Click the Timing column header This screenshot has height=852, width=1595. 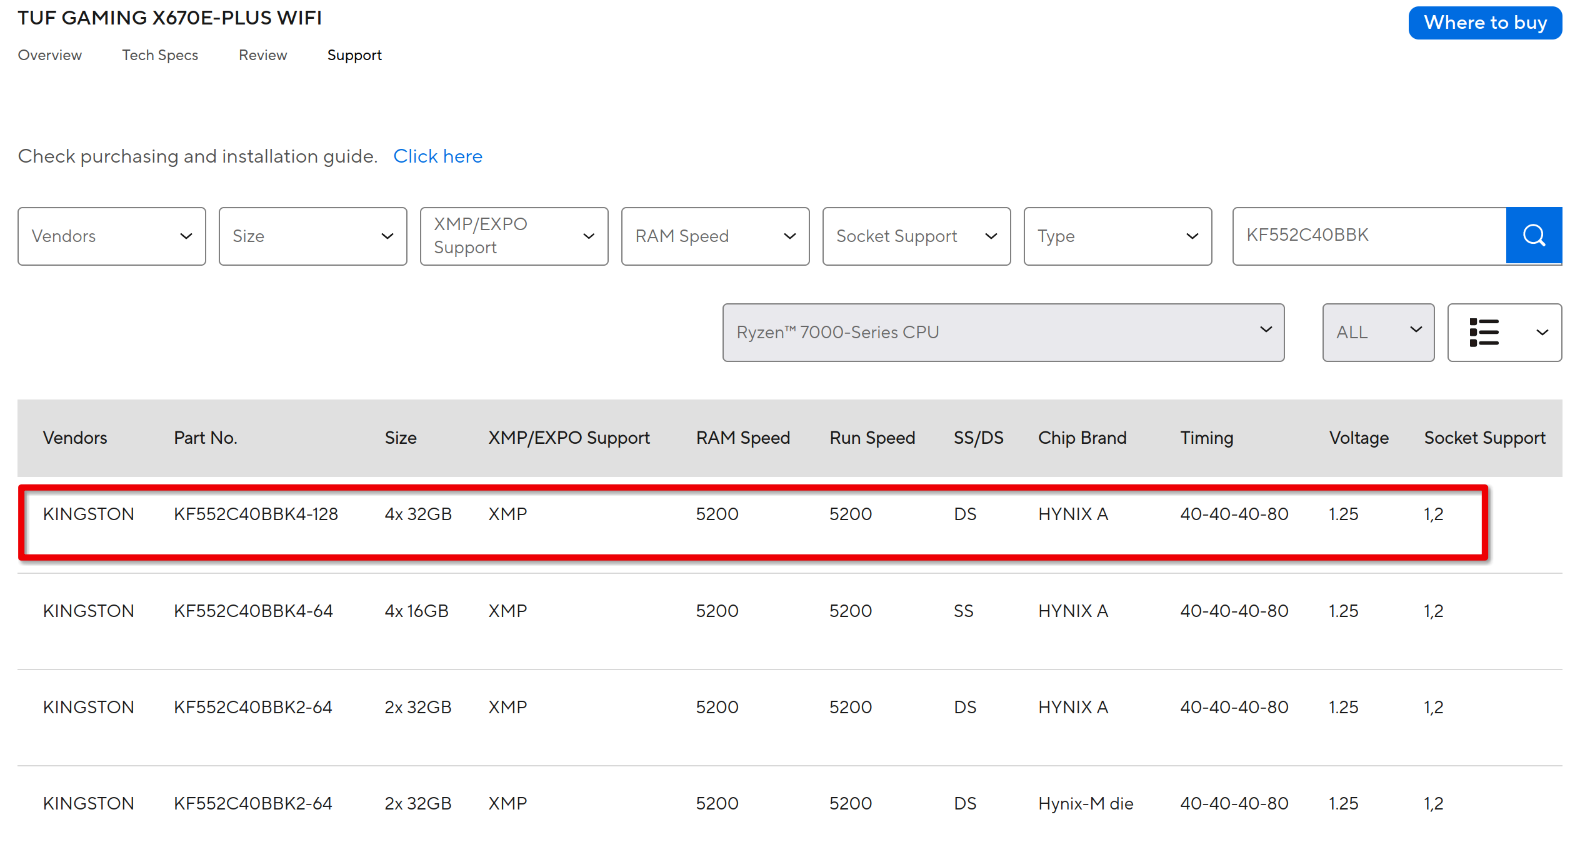tap(1207, 438)
